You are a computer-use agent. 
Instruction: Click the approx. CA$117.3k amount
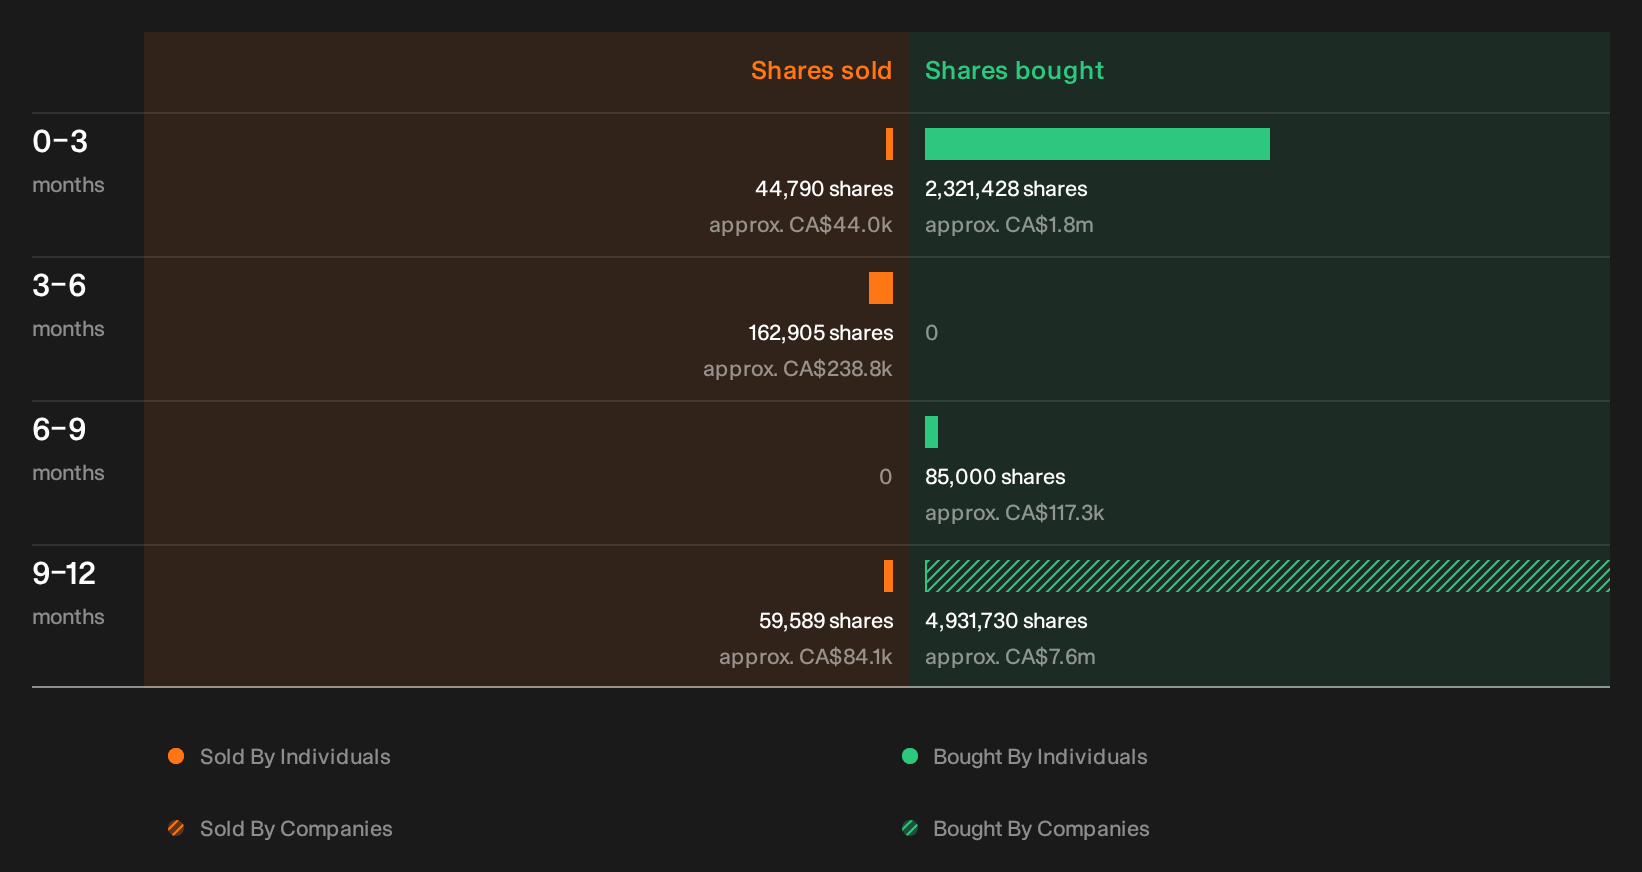point(1014,513)
